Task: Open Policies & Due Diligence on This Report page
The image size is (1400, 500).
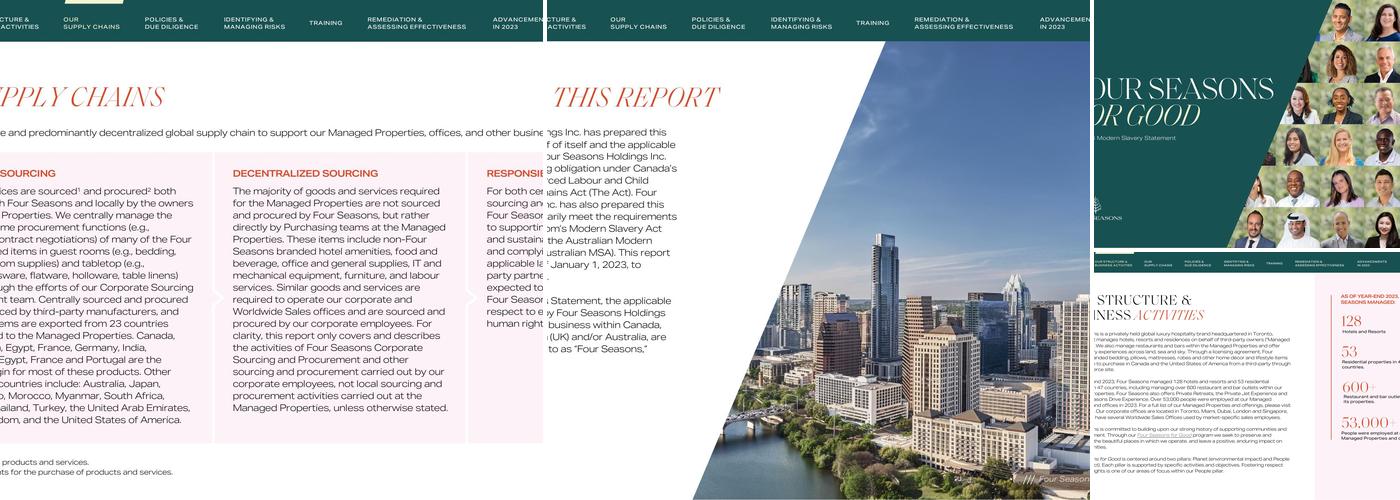Action: [718, 23]
